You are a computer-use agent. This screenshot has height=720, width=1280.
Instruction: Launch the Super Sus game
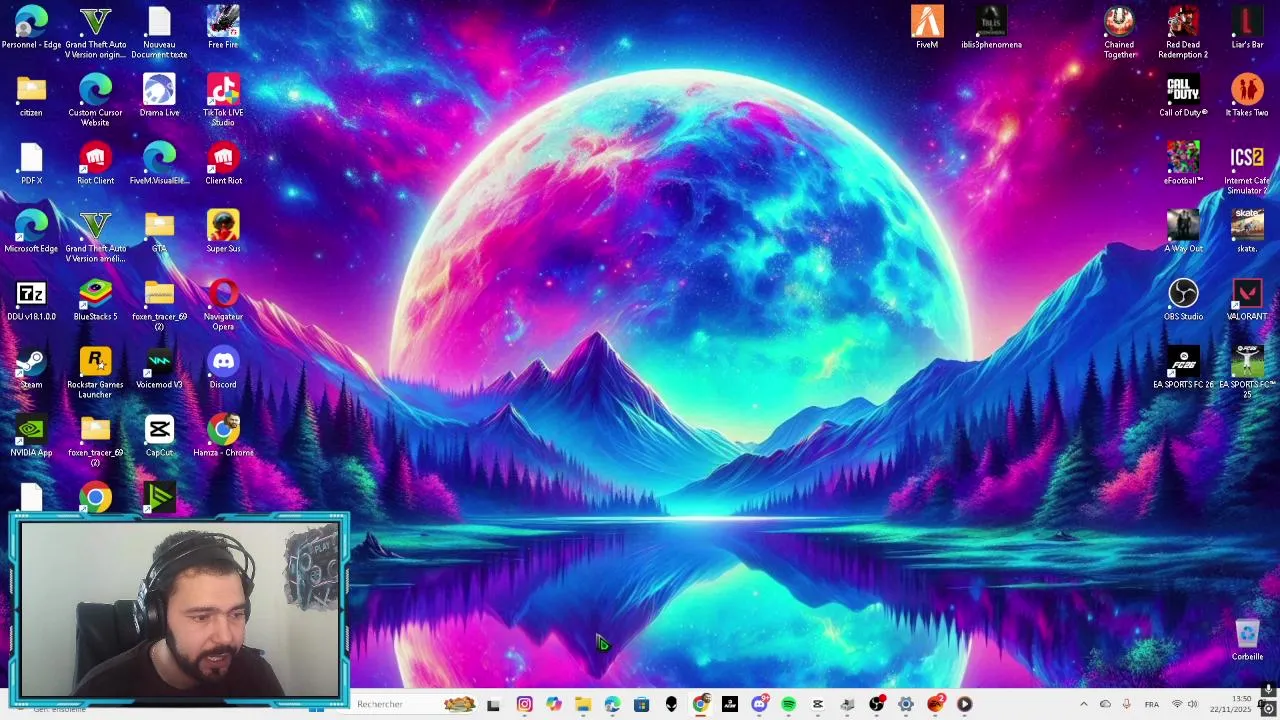coord(223,231)
